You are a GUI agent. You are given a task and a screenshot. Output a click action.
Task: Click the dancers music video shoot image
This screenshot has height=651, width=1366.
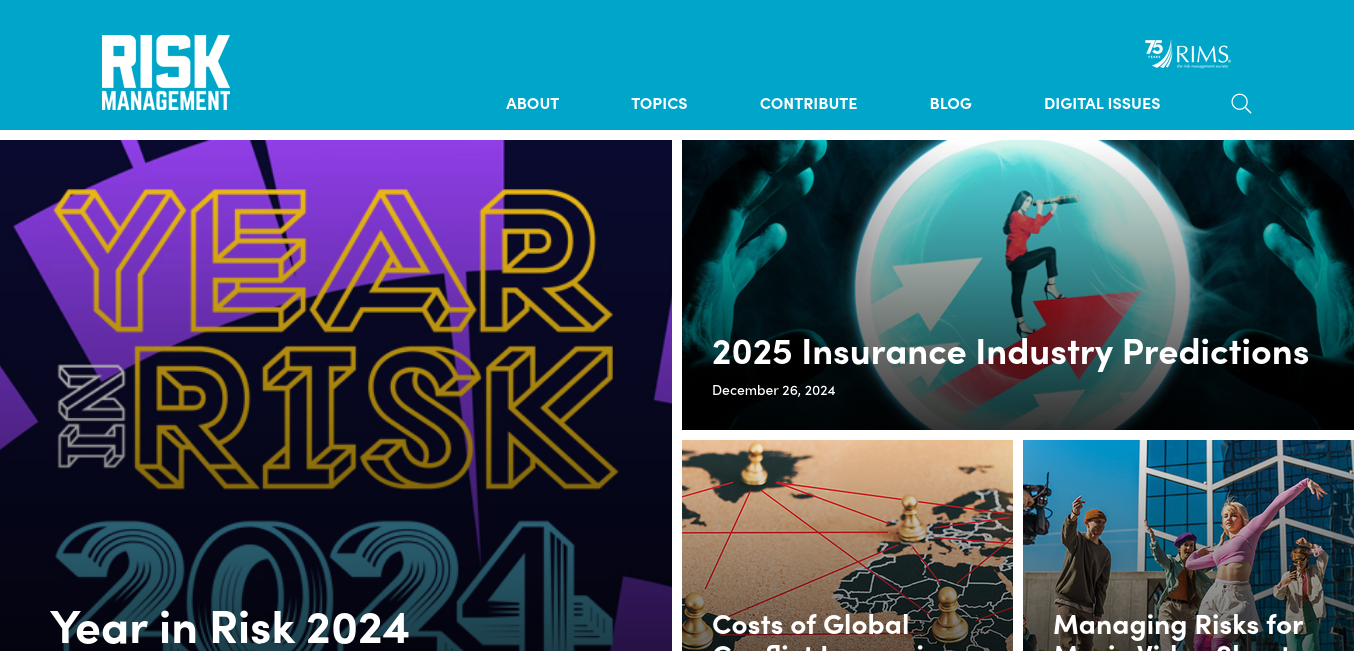[x=1188, y=545]
